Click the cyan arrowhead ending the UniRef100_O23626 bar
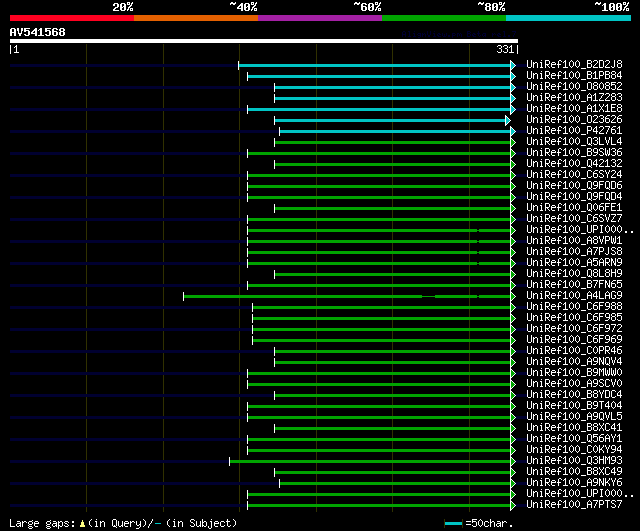 508,120
